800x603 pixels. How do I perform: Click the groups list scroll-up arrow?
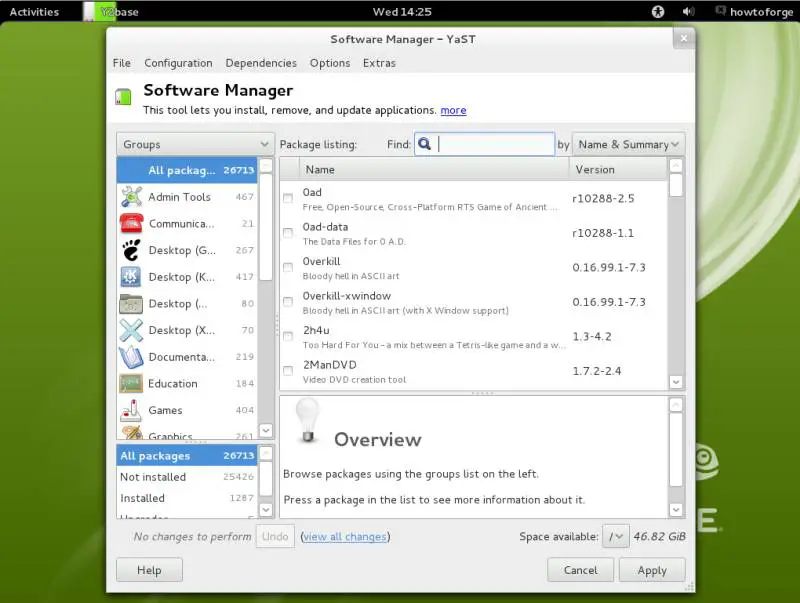(x=266, y=165)
